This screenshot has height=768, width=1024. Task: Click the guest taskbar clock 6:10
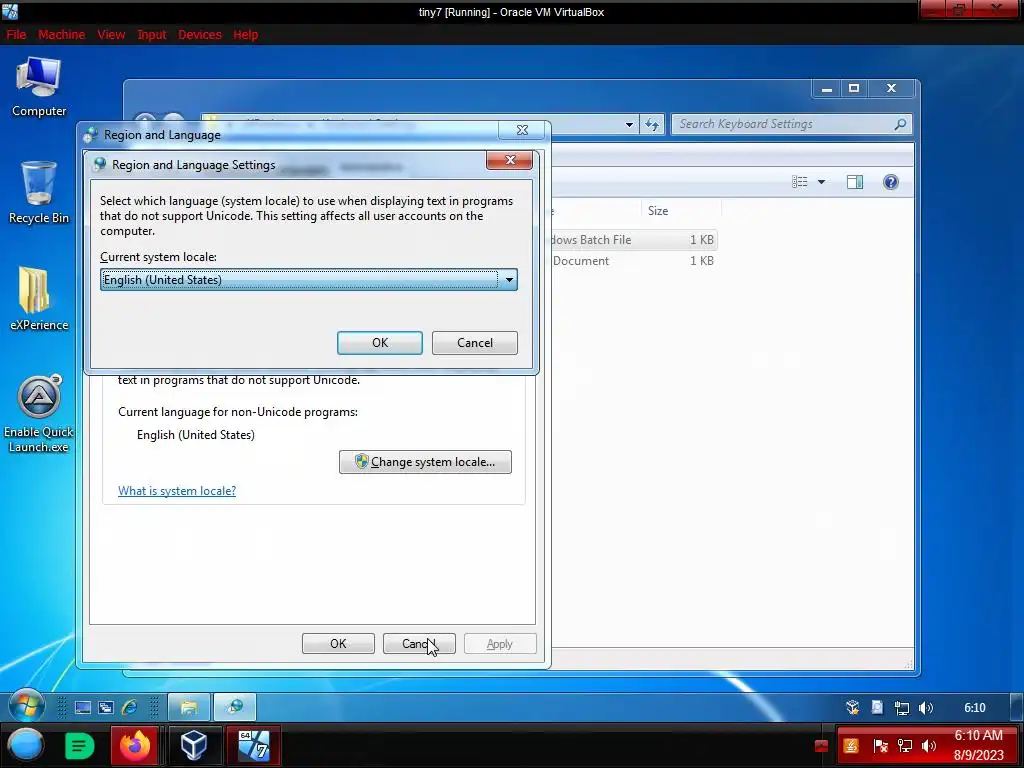pos(974,708)
